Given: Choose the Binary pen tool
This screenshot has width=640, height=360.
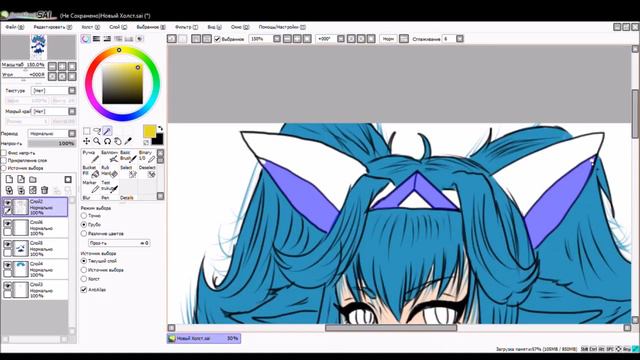Looking at the screenshot, I should (147, 156).
